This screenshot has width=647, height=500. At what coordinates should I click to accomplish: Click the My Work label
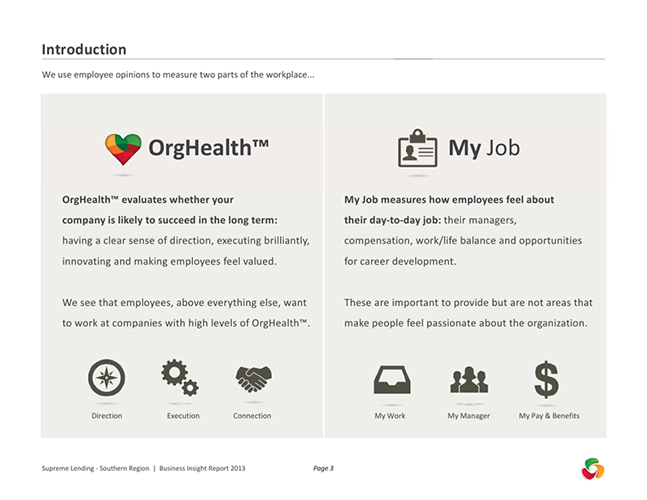click(x=390, y=416)
